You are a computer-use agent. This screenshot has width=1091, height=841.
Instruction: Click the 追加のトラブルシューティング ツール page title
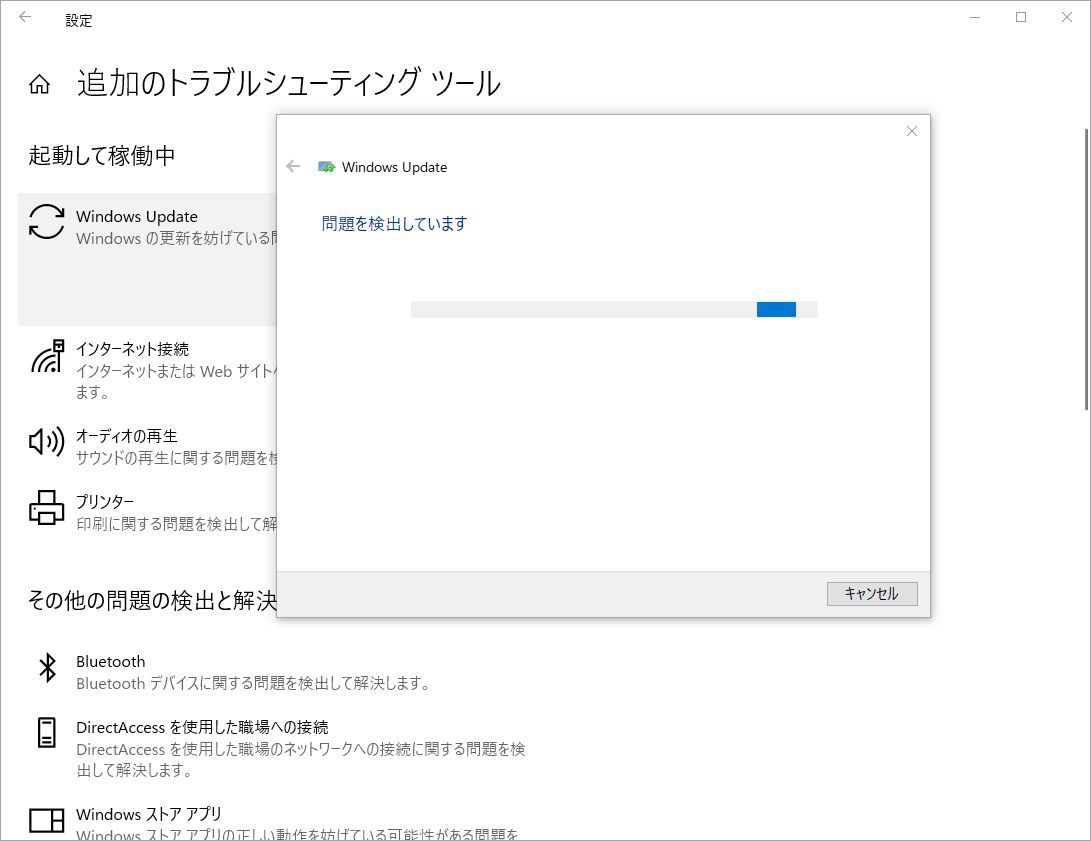click(x=288, y=83)
